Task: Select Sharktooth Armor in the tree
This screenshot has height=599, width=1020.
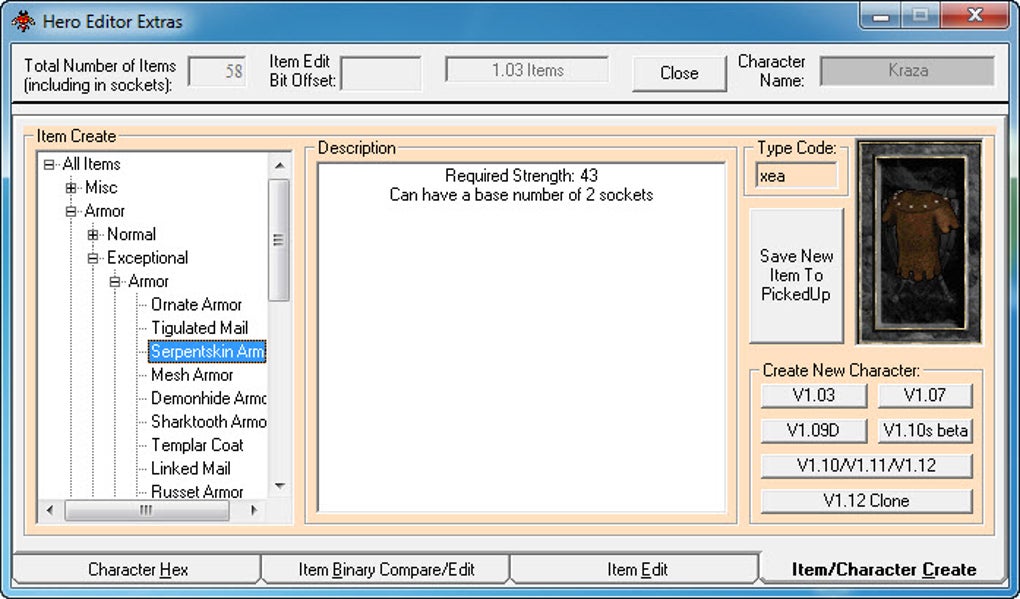Action: [x=208, y=421]
